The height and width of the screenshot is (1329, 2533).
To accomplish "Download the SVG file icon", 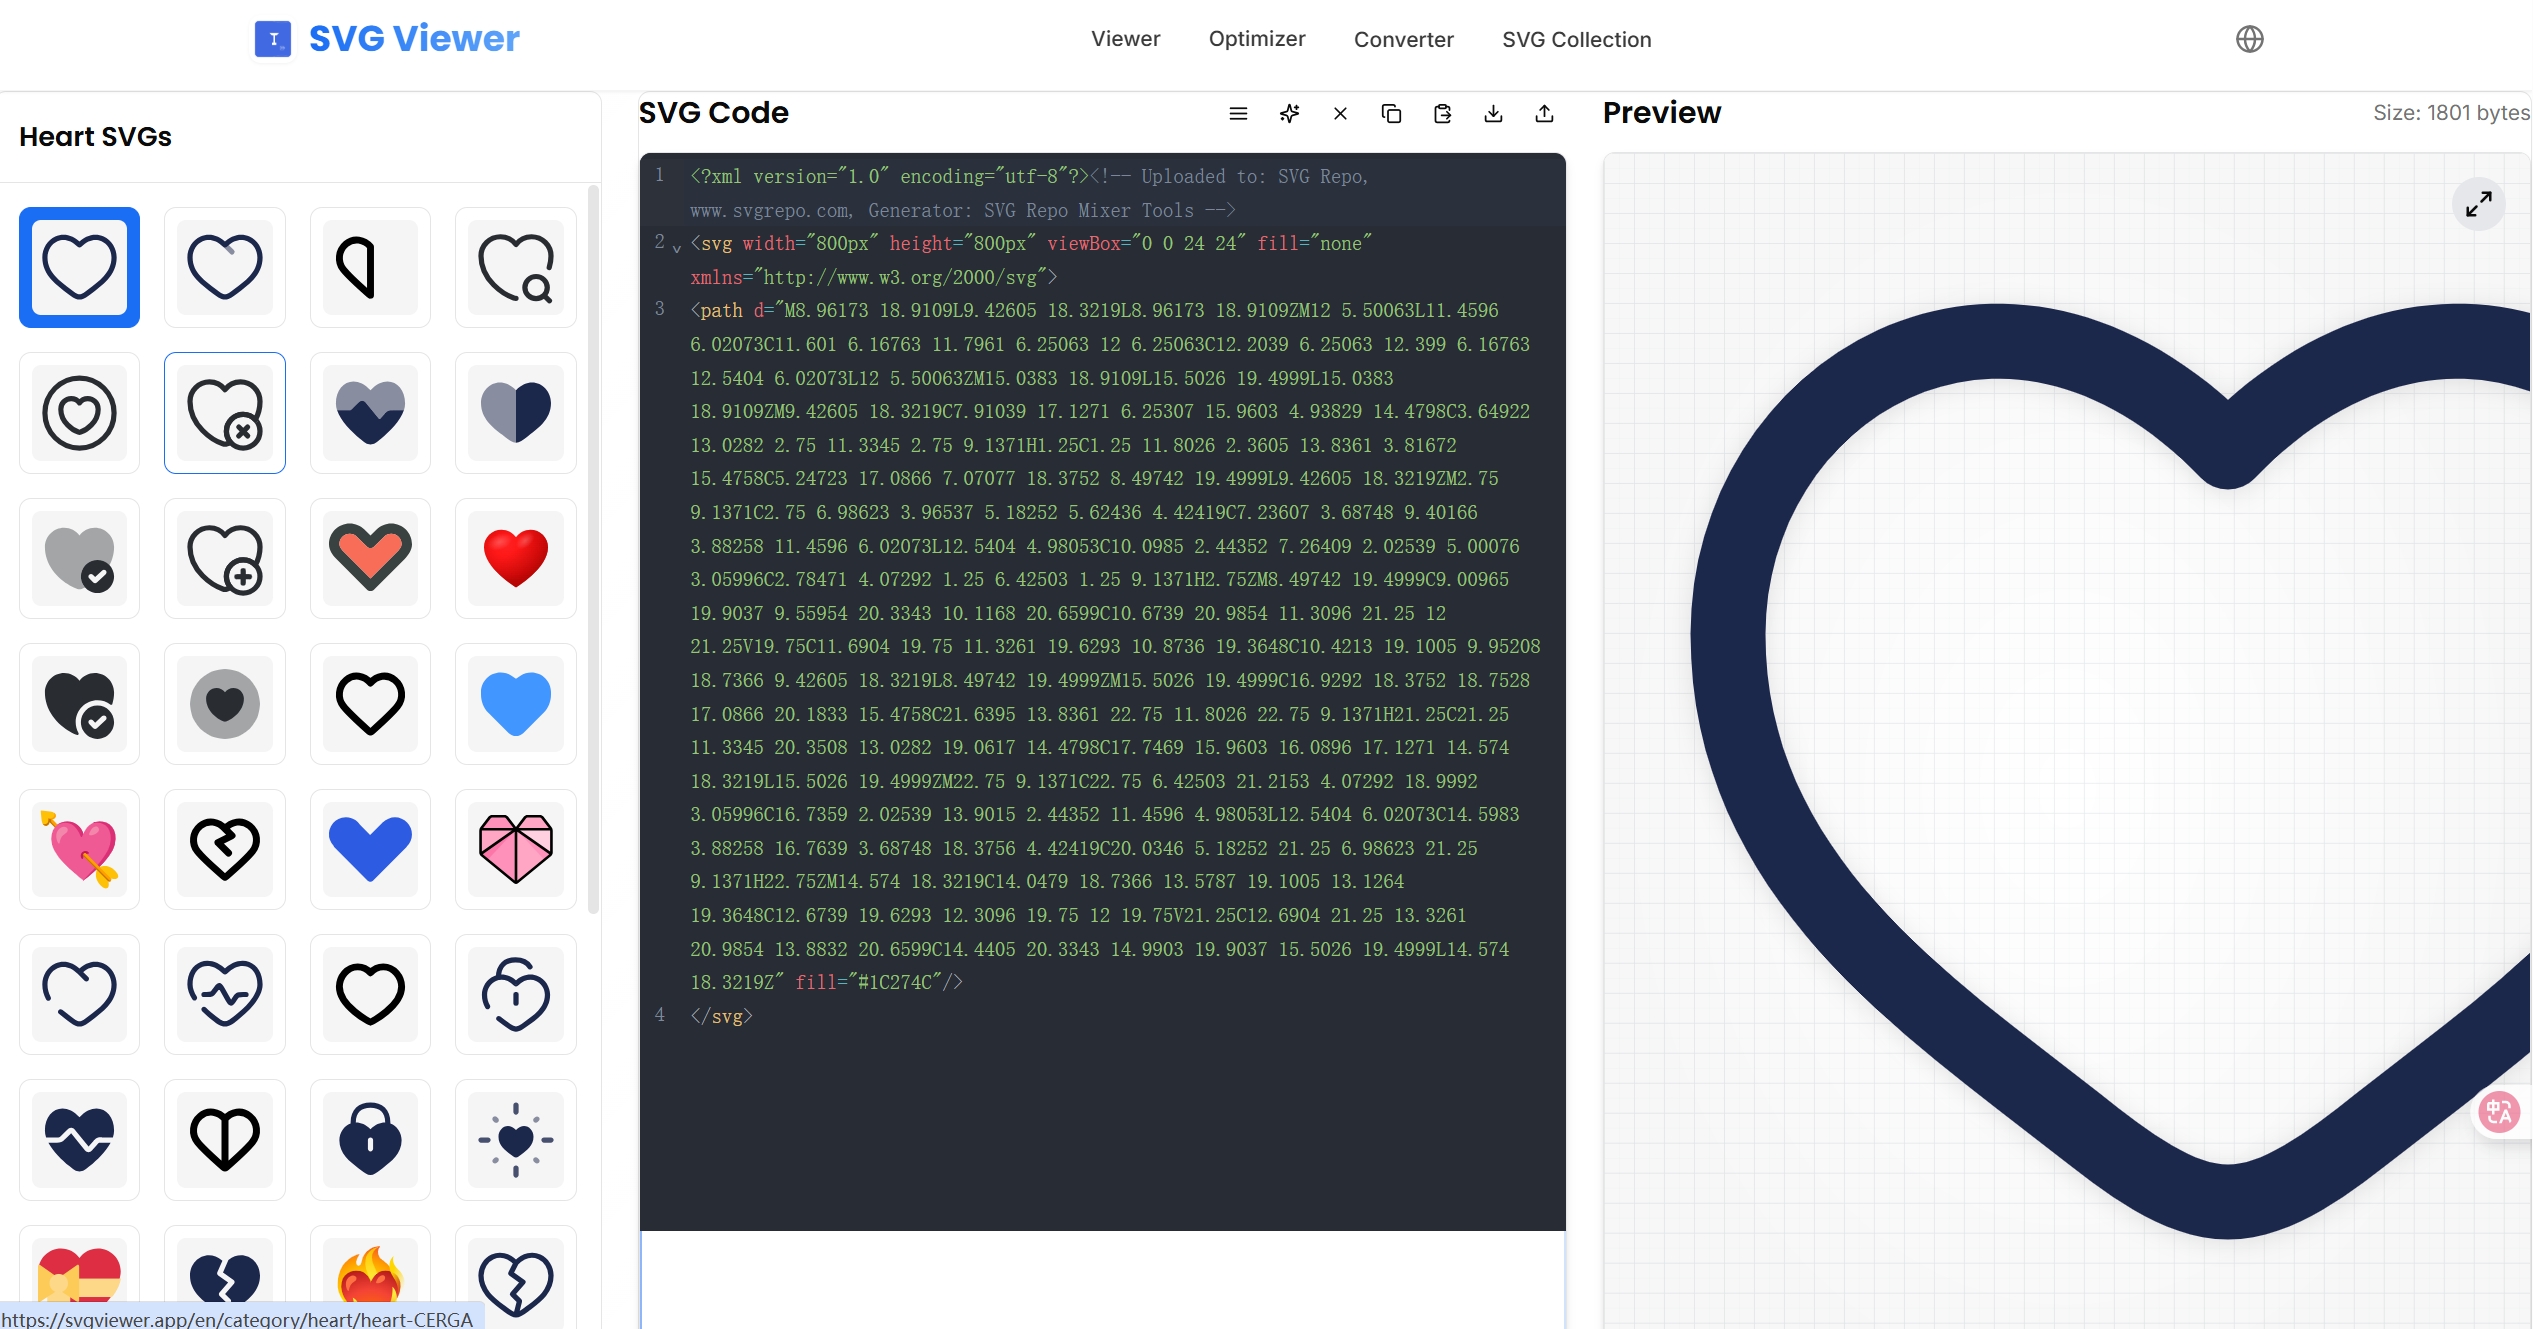I will pos(1493,114).
